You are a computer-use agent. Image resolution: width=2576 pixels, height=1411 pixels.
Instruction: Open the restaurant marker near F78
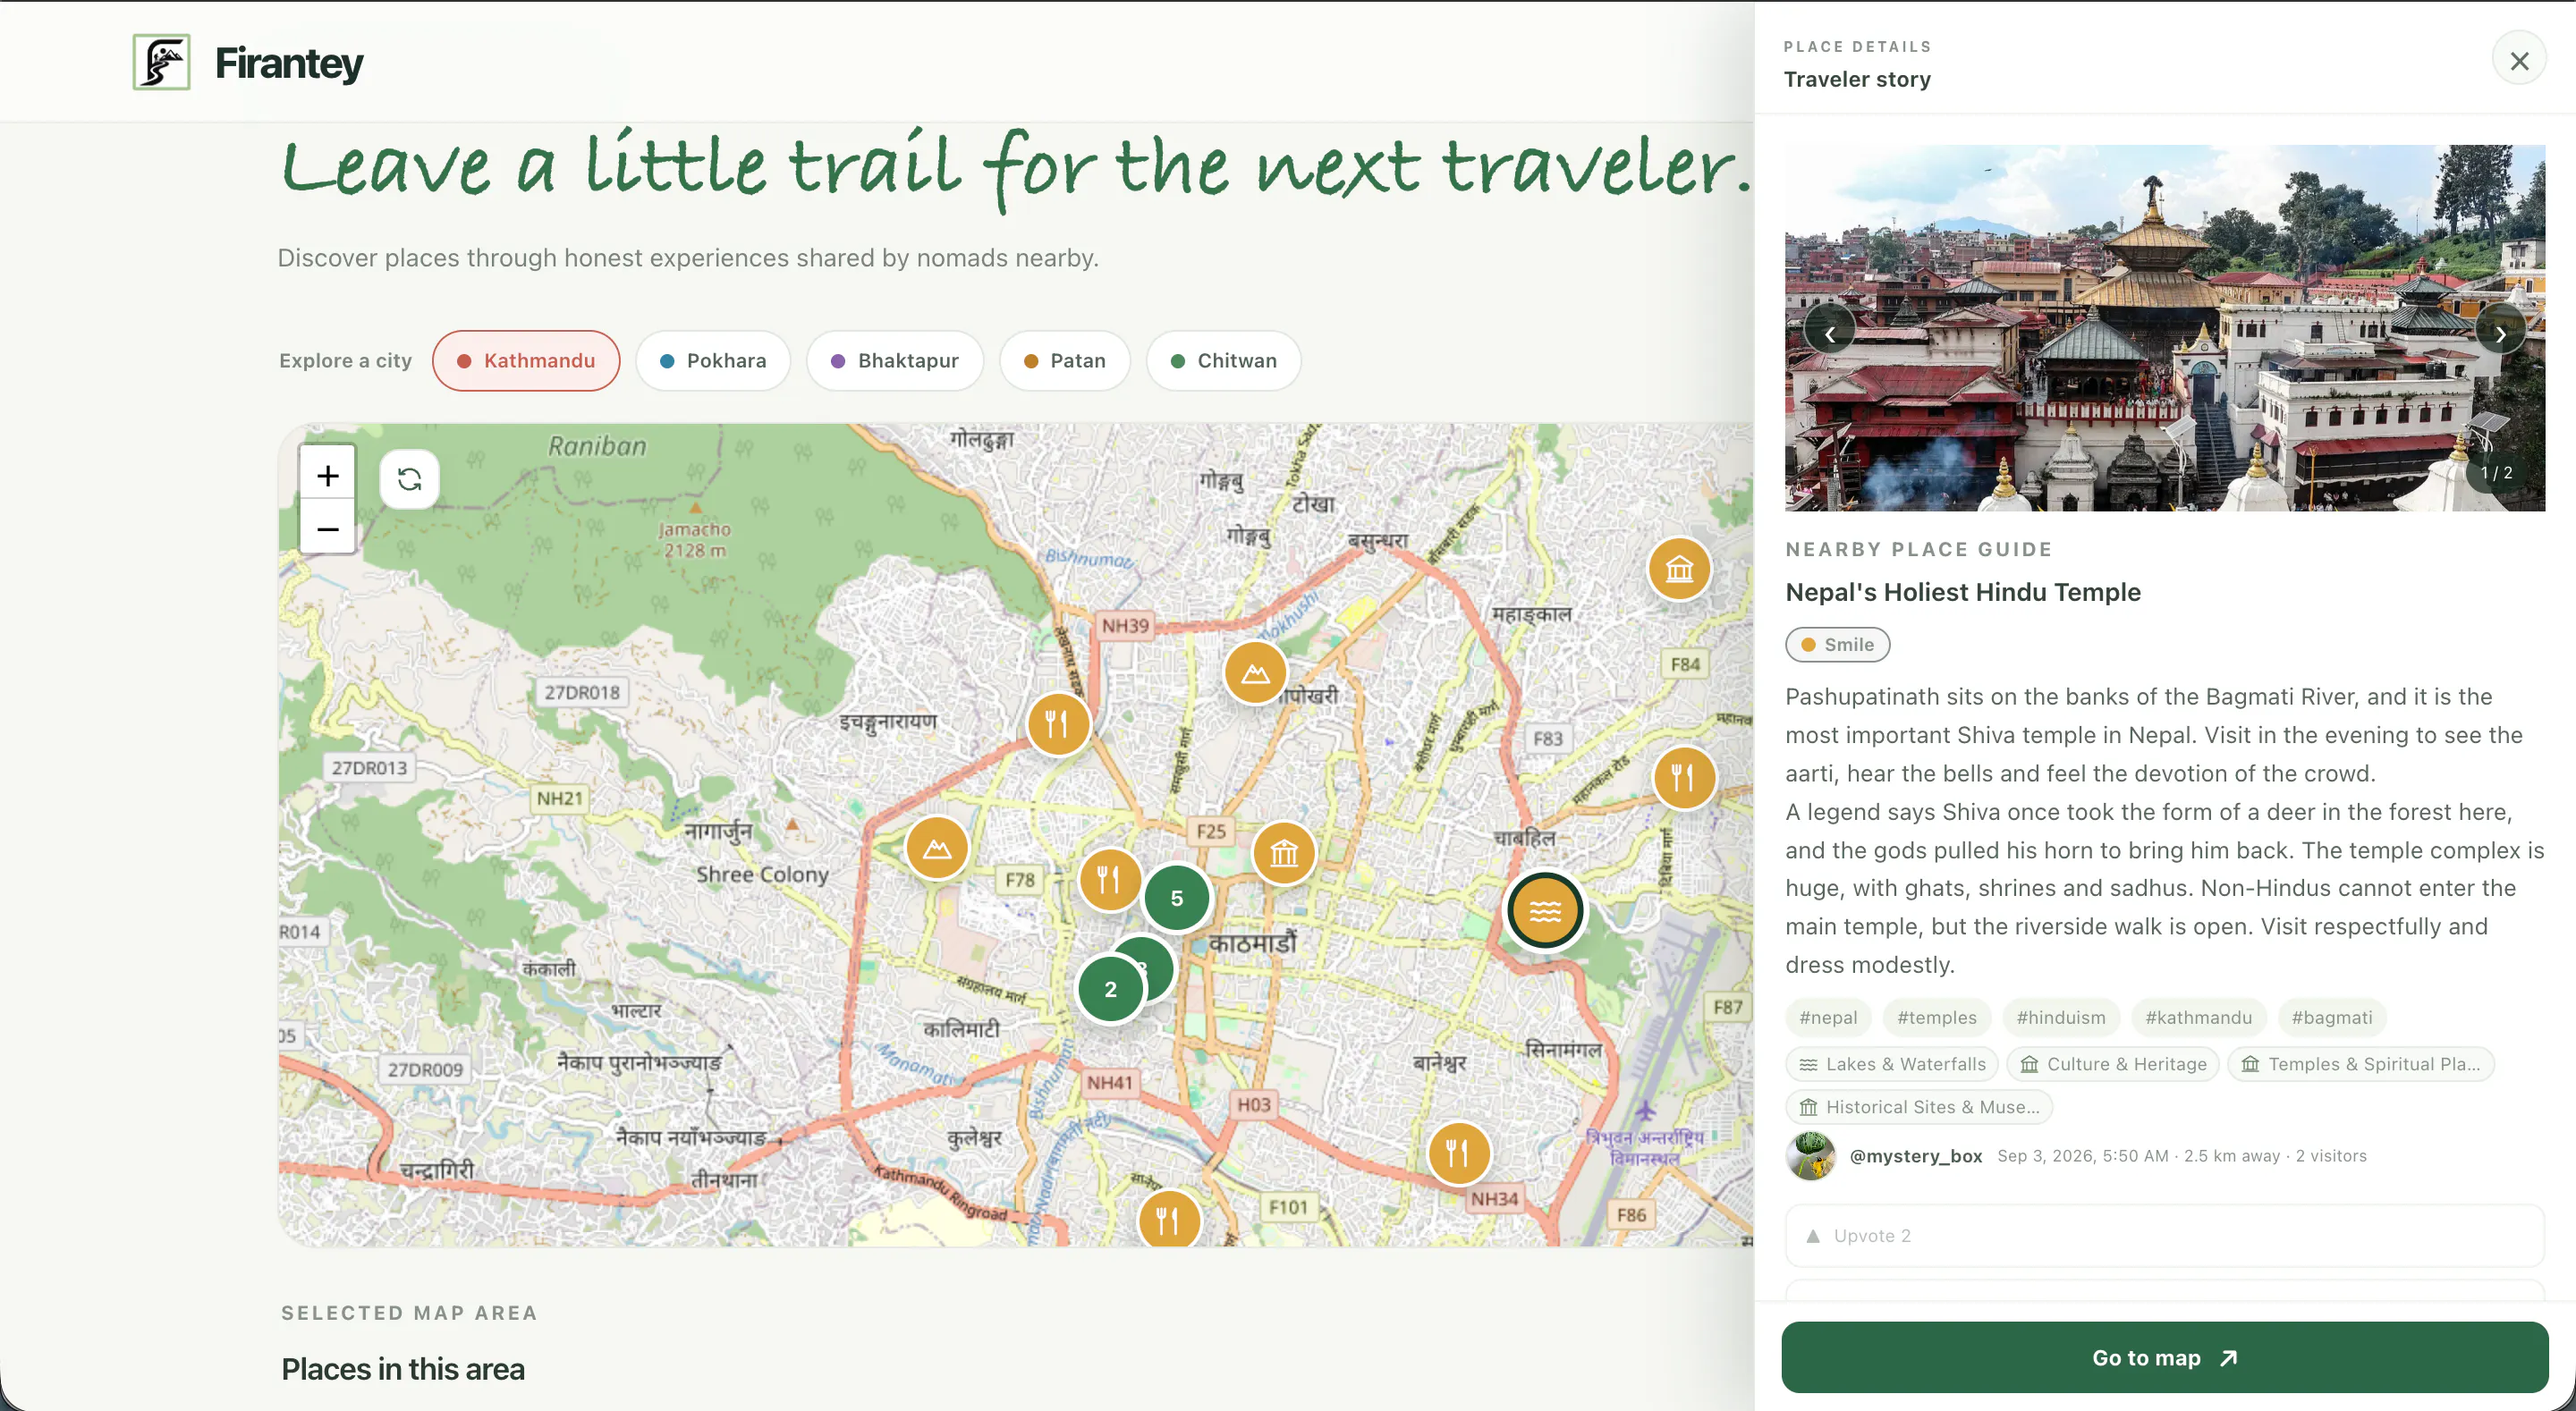click(x=1109, y=879)
